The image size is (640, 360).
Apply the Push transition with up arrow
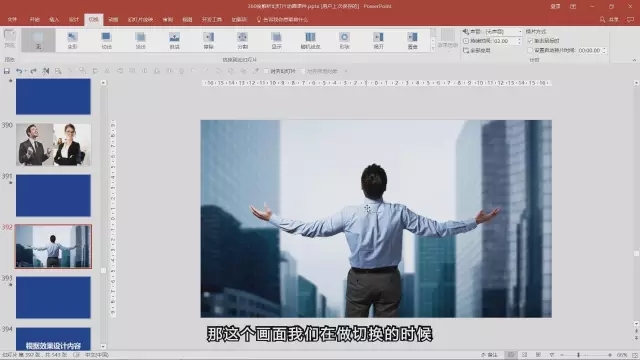(x=174, y=40)
